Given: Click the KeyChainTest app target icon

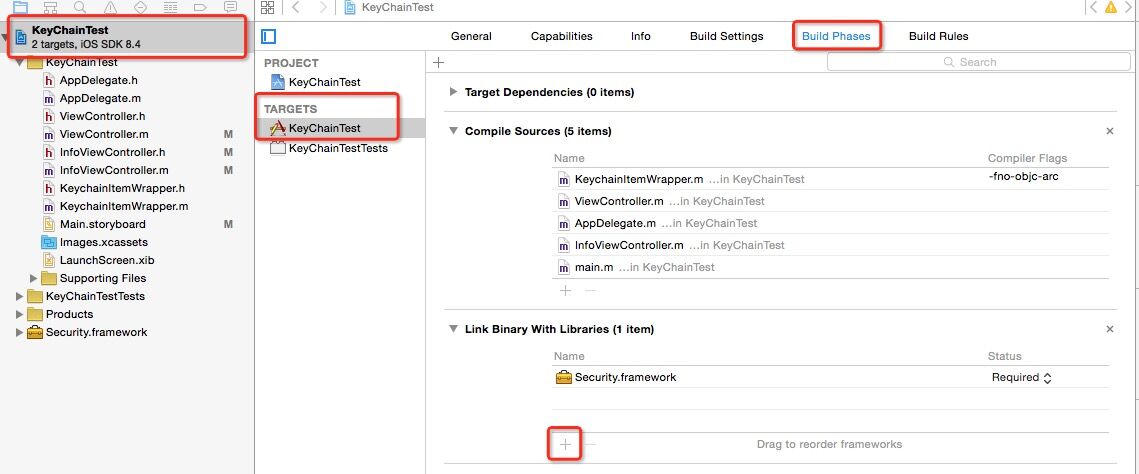Looking at the screenshot, I should pos(277,128).
